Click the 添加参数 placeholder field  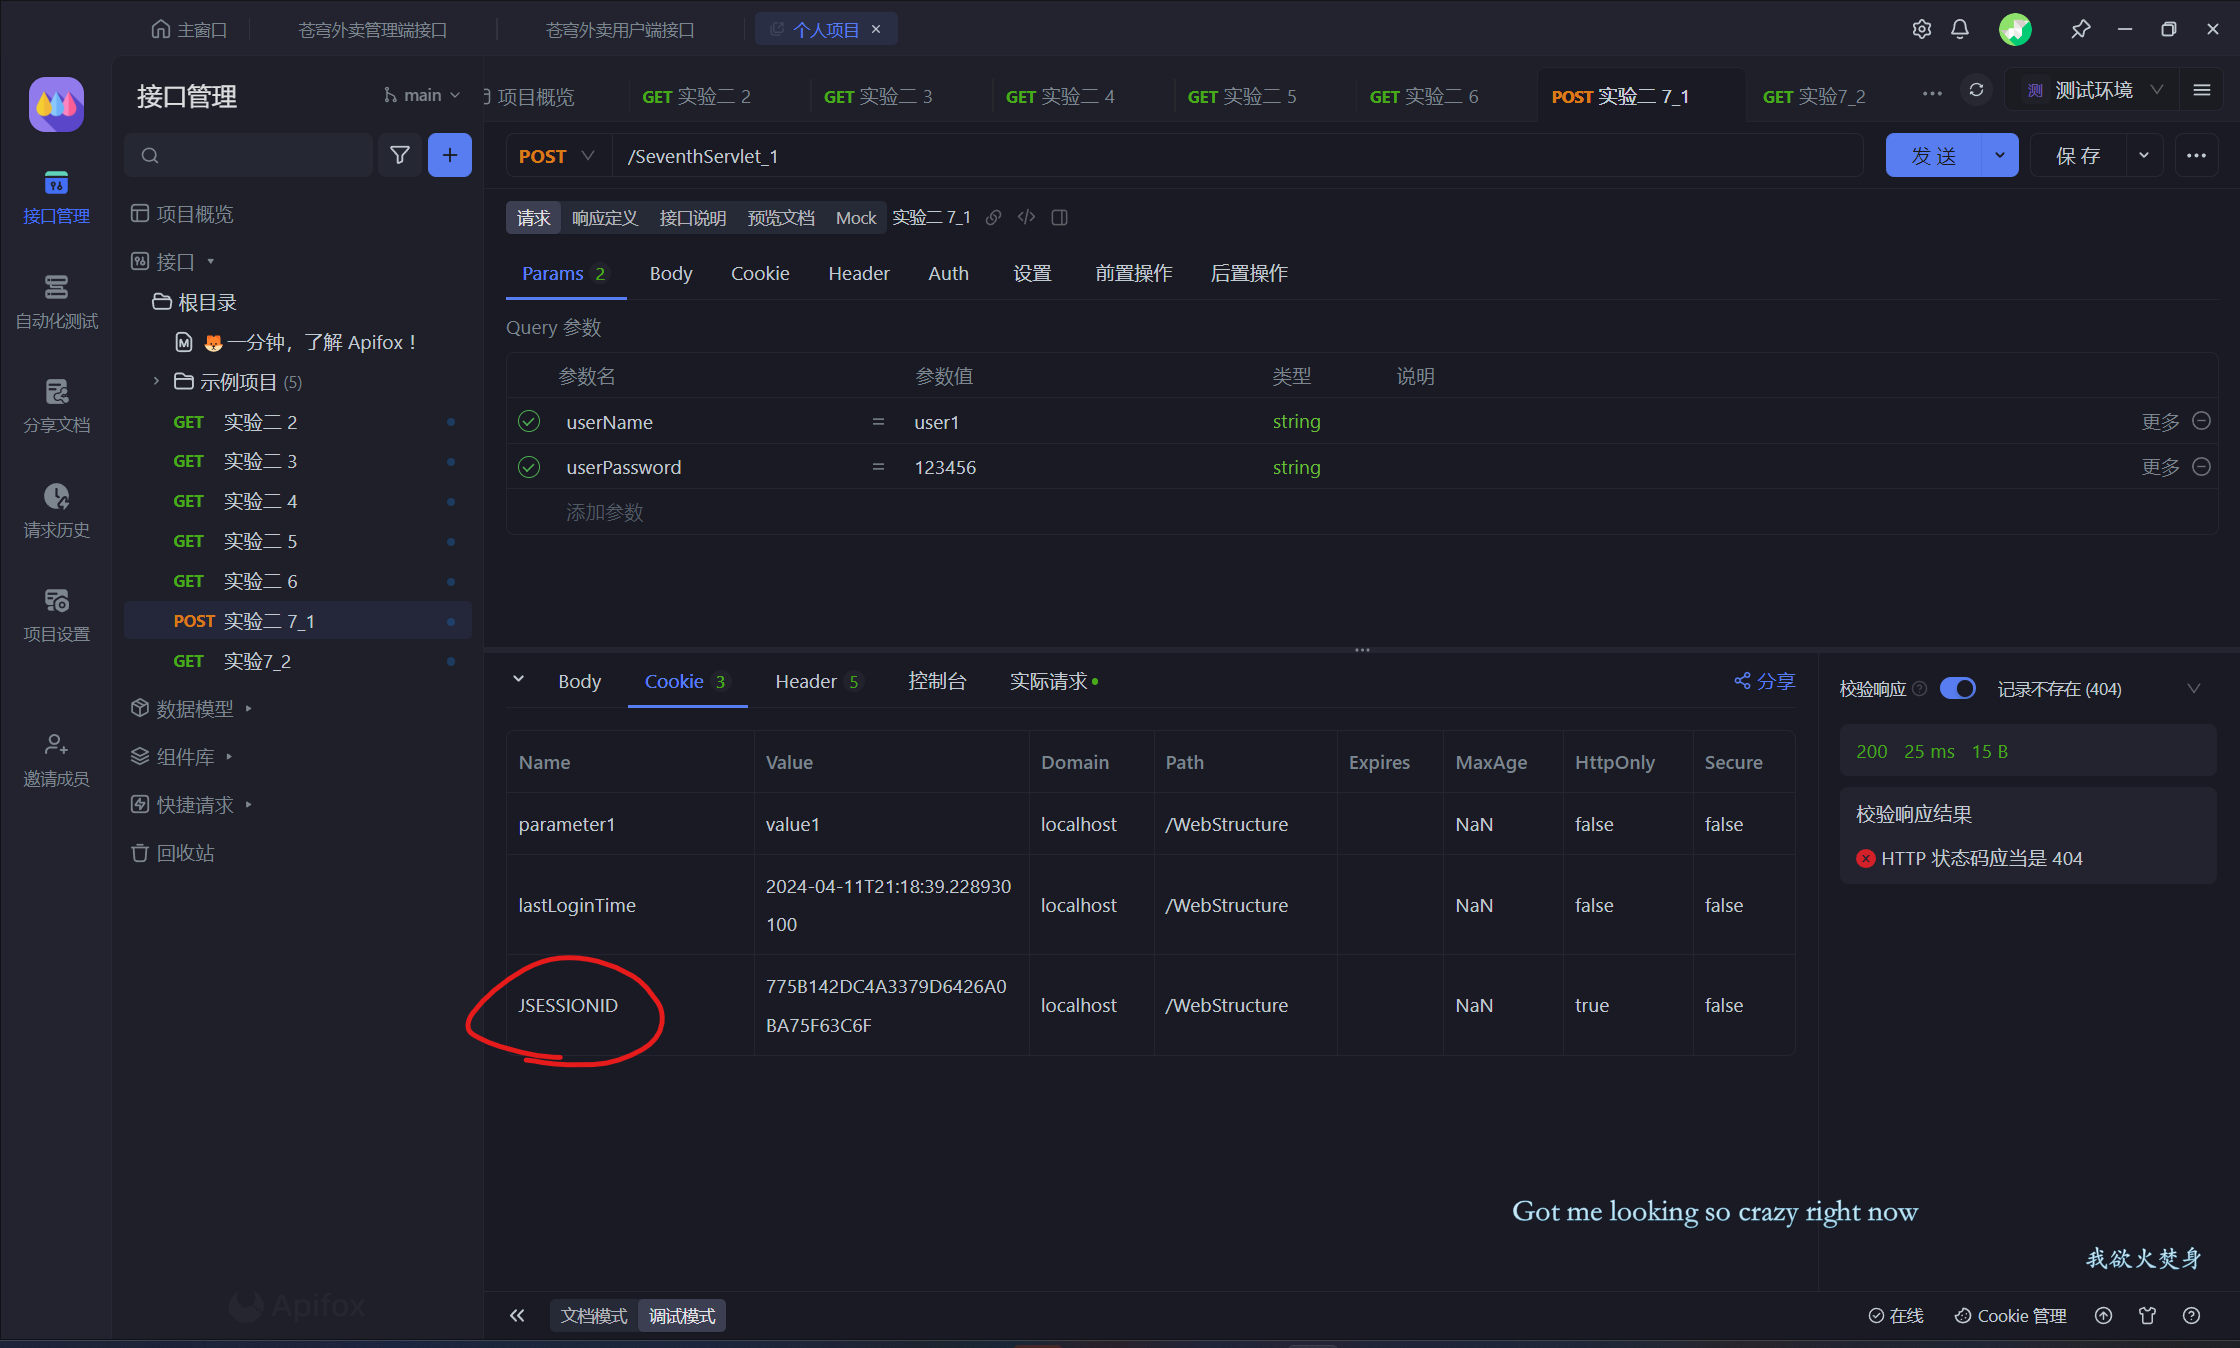tap(604, 512)
